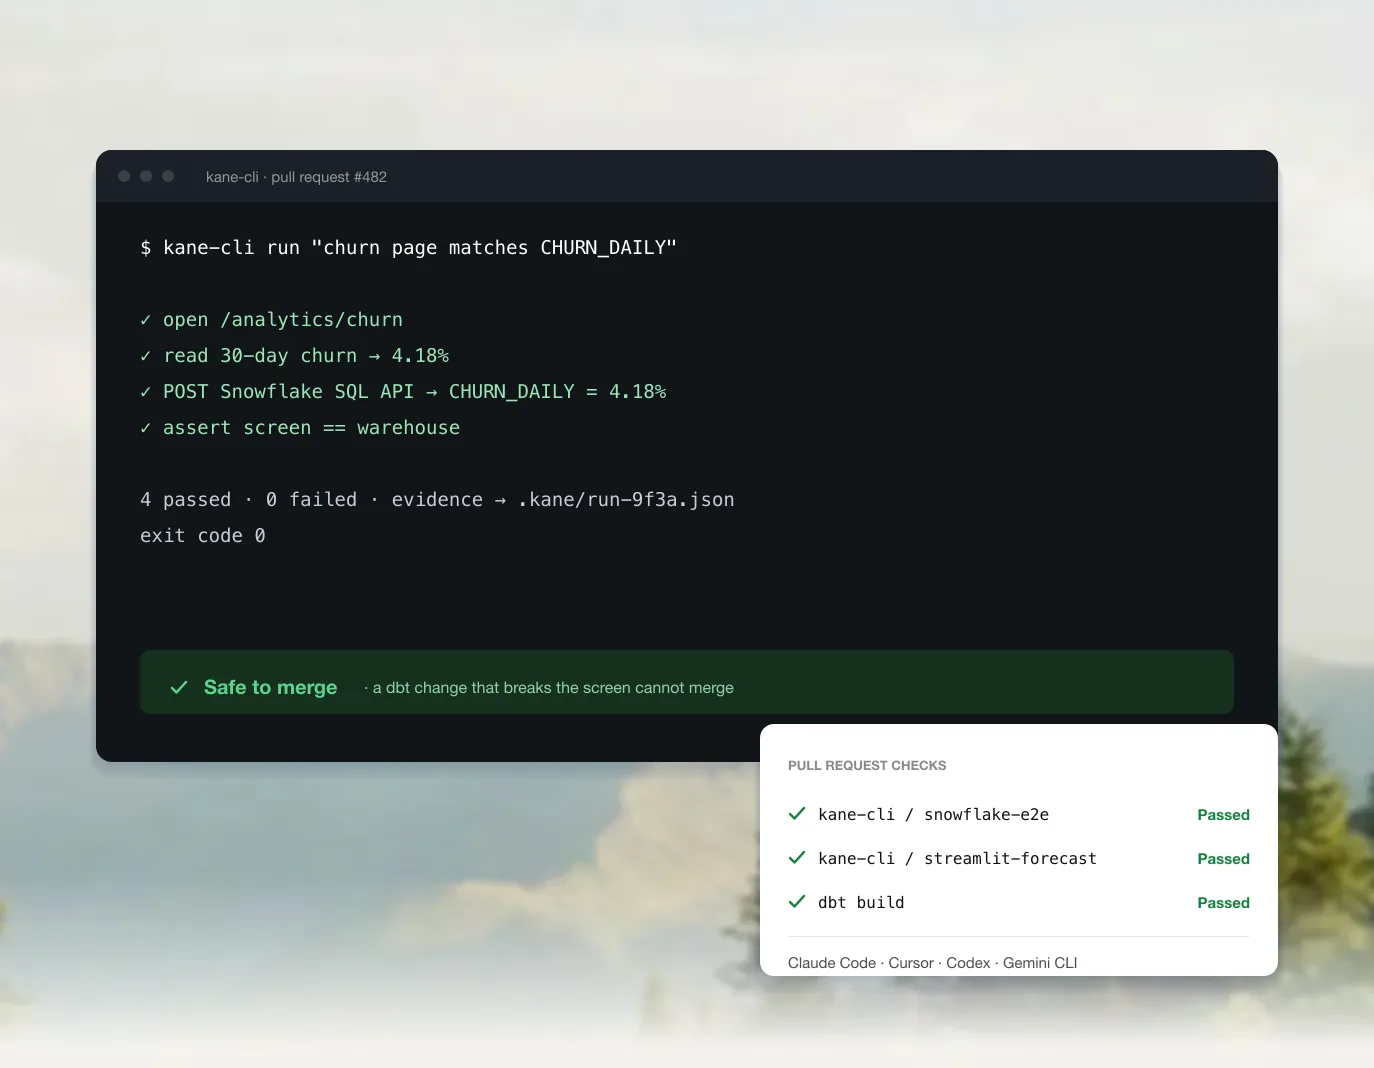The width and height of the screenshot is (1374, 1068).
Task: Click the 'POST Snowflake SQL API' step line
Action: 403,391
